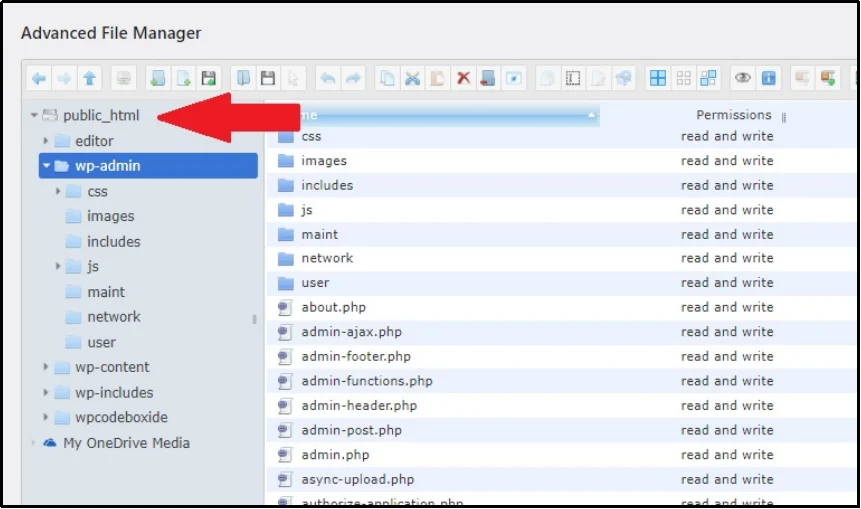Expand the wp-content folder arrow

point(46,367)
